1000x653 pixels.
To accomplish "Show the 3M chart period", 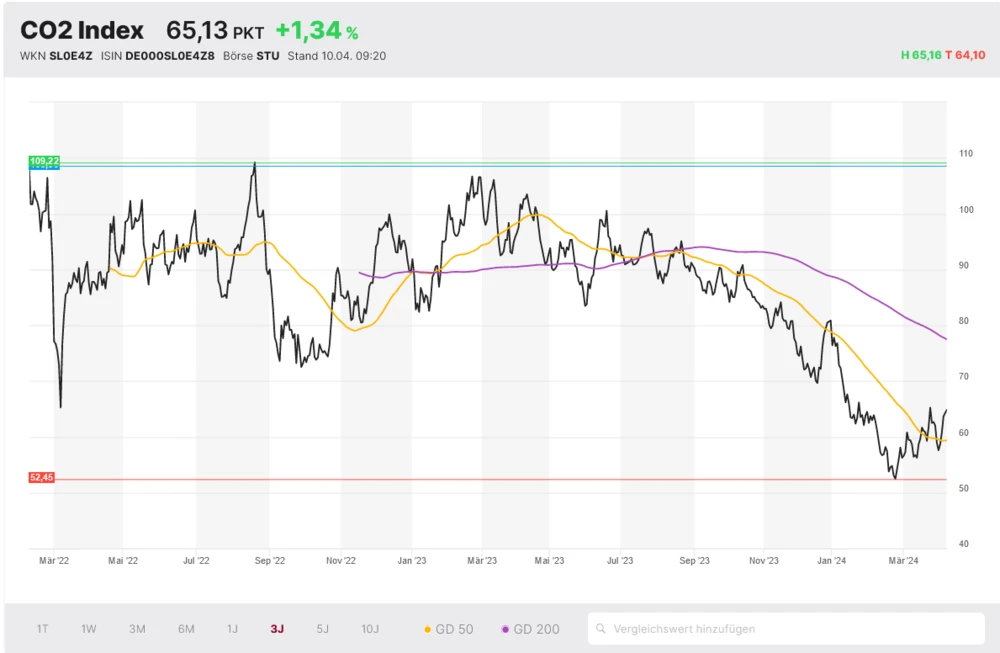I will pos(137,629).
